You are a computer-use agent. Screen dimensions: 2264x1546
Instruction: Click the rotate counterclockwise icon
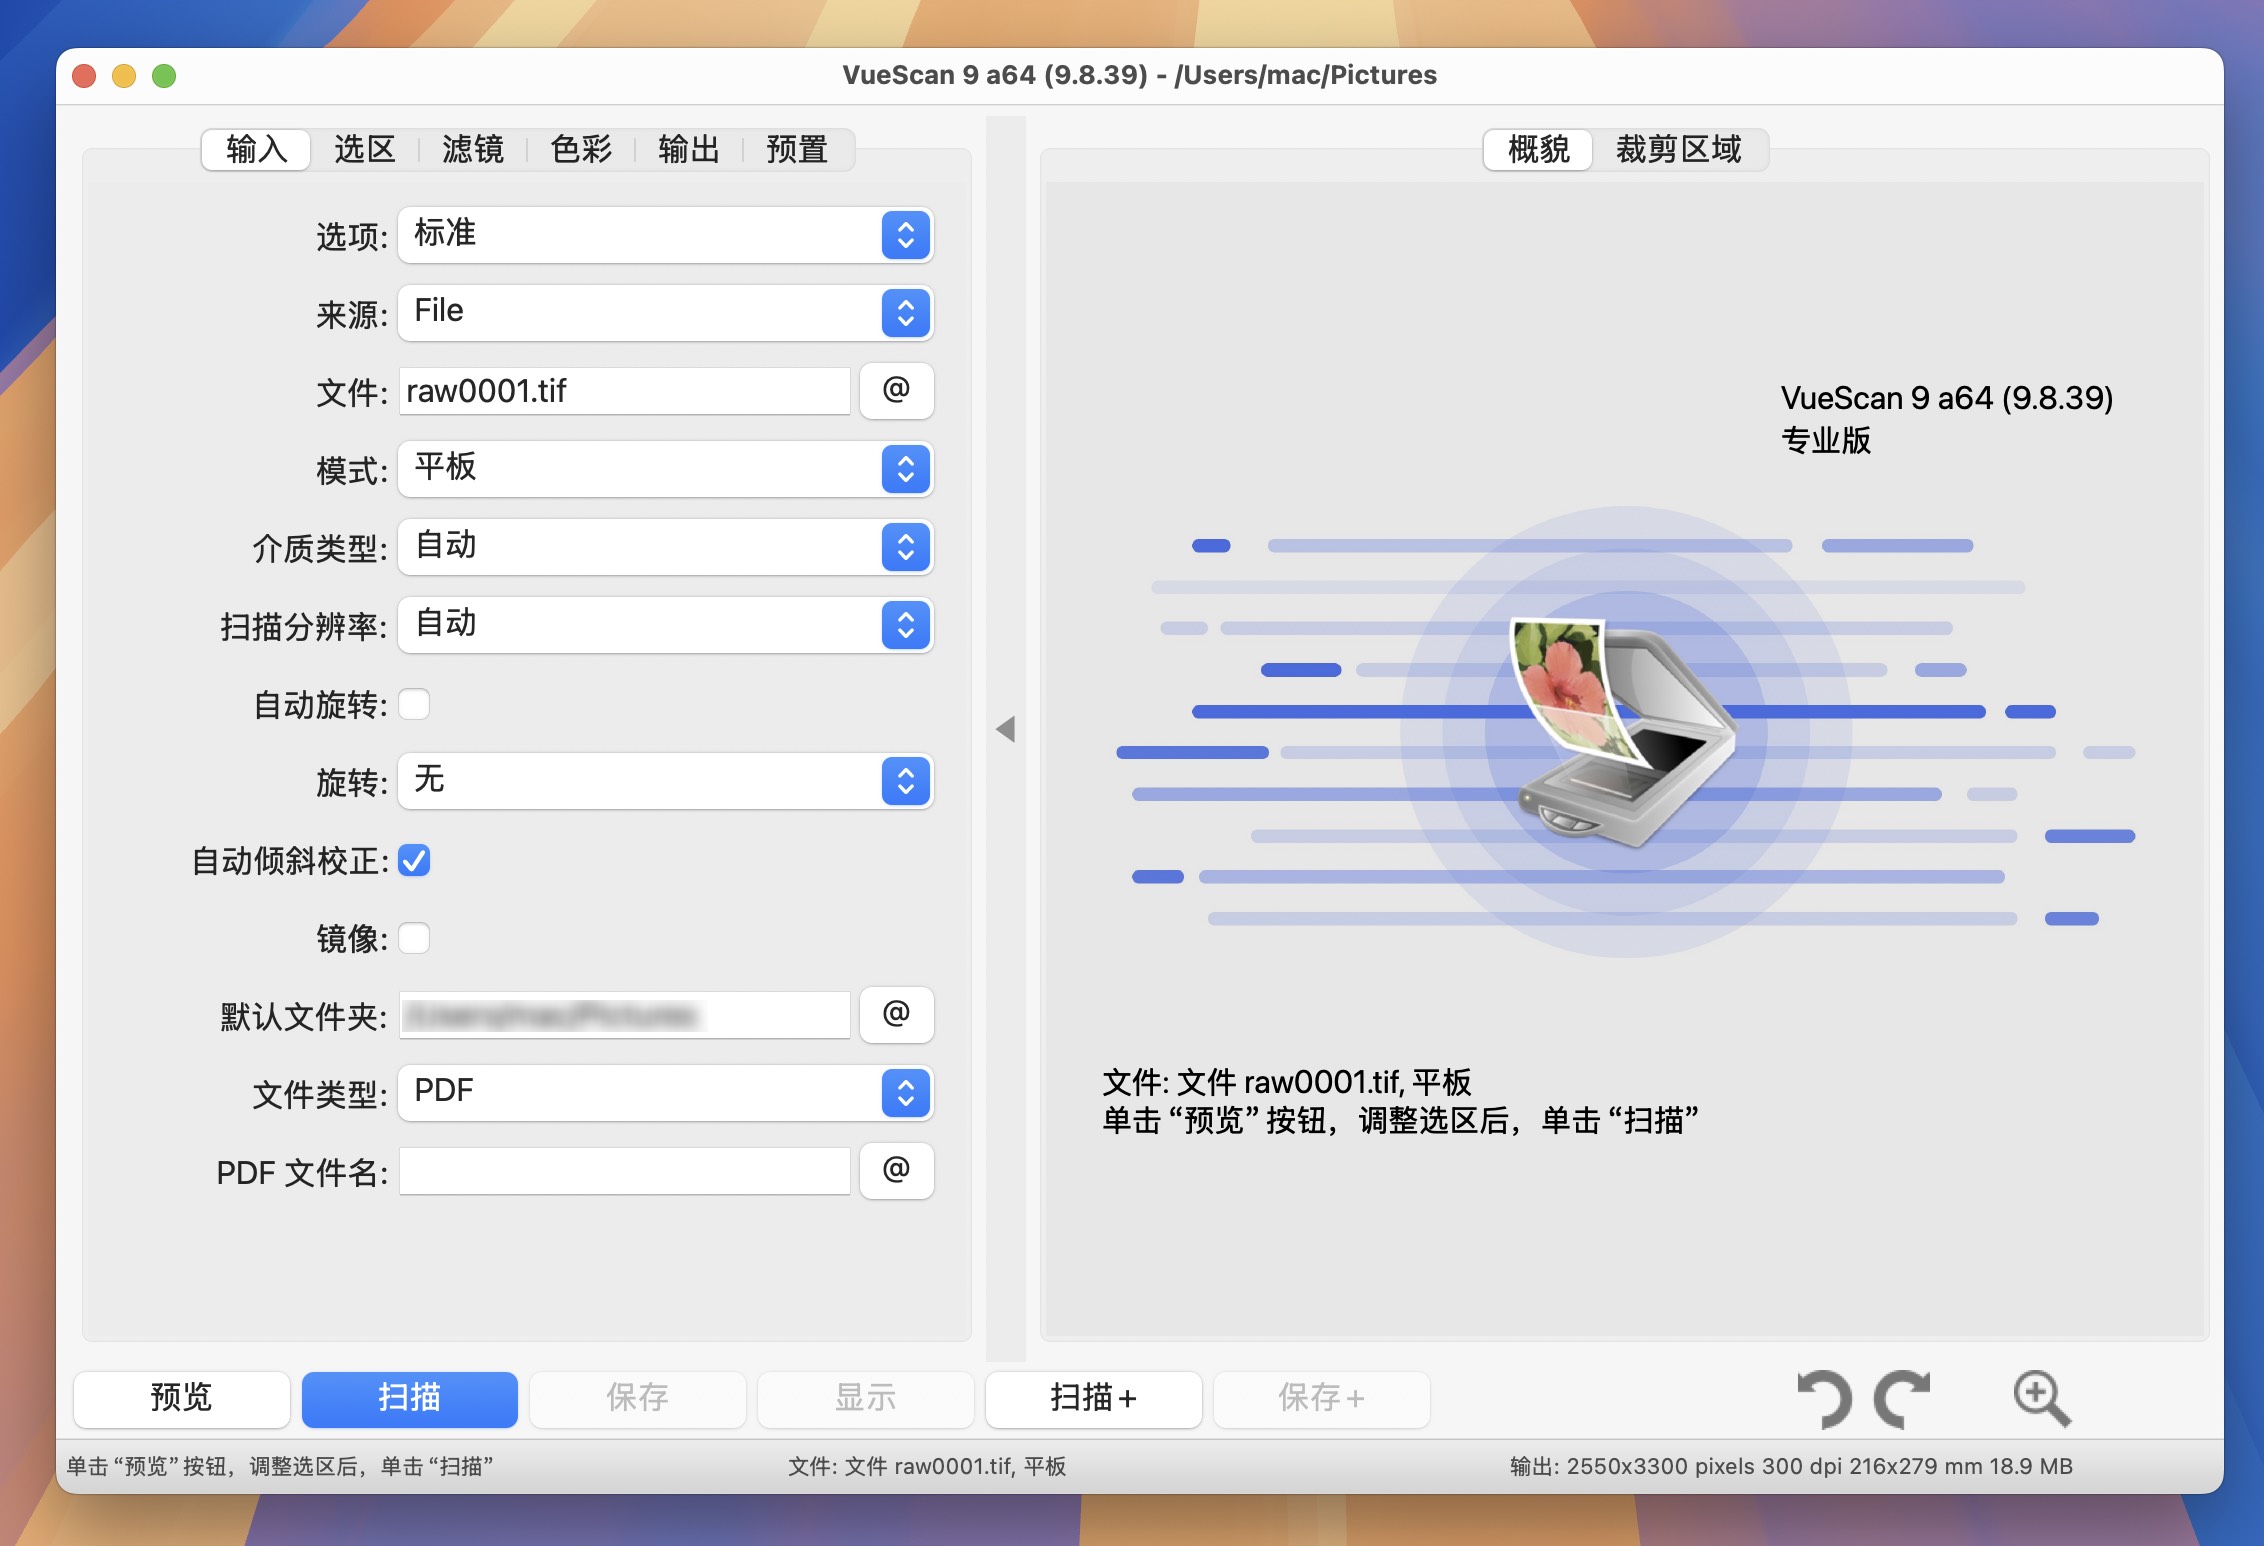tap(1823, 1398)
